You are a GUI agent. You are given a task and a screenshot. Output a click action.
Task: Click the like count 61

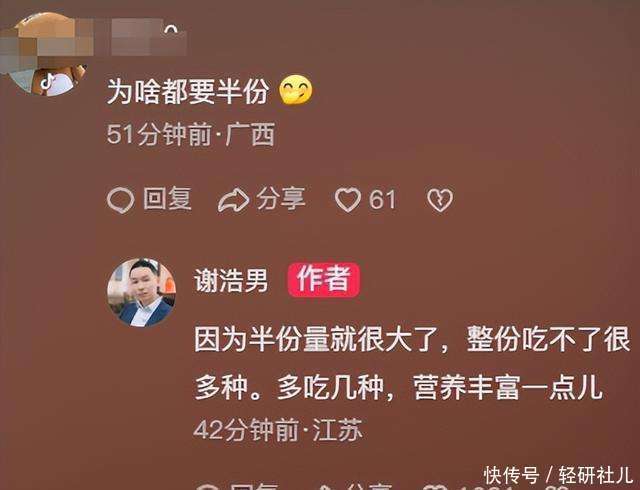click(382, 200)
